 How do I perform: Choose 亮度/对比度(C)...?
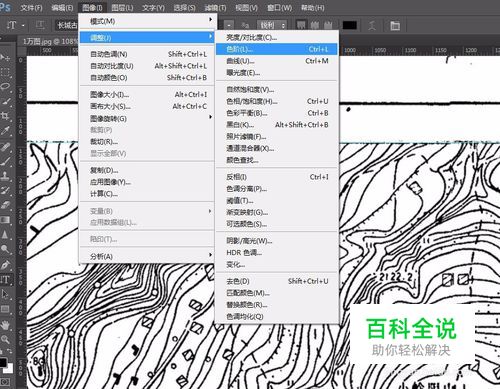277,37
